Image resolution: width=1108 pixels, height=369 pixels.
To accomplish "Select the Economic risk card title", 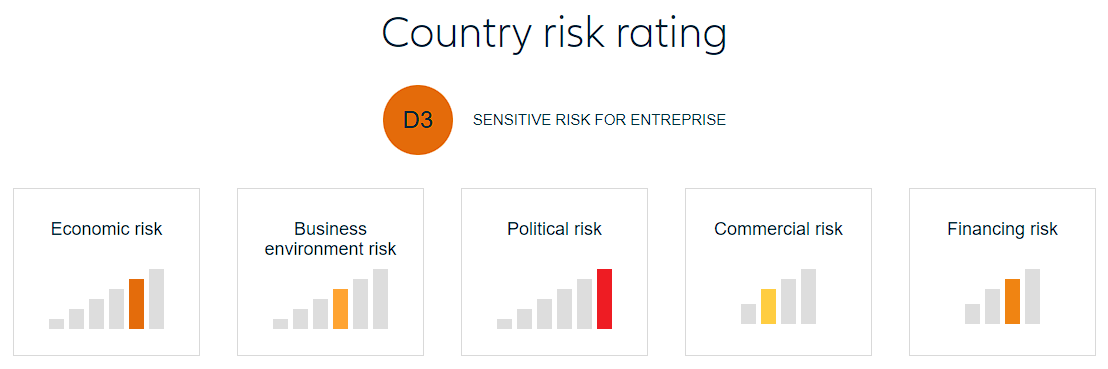I will pyautogui.click(x=107, y=229).
